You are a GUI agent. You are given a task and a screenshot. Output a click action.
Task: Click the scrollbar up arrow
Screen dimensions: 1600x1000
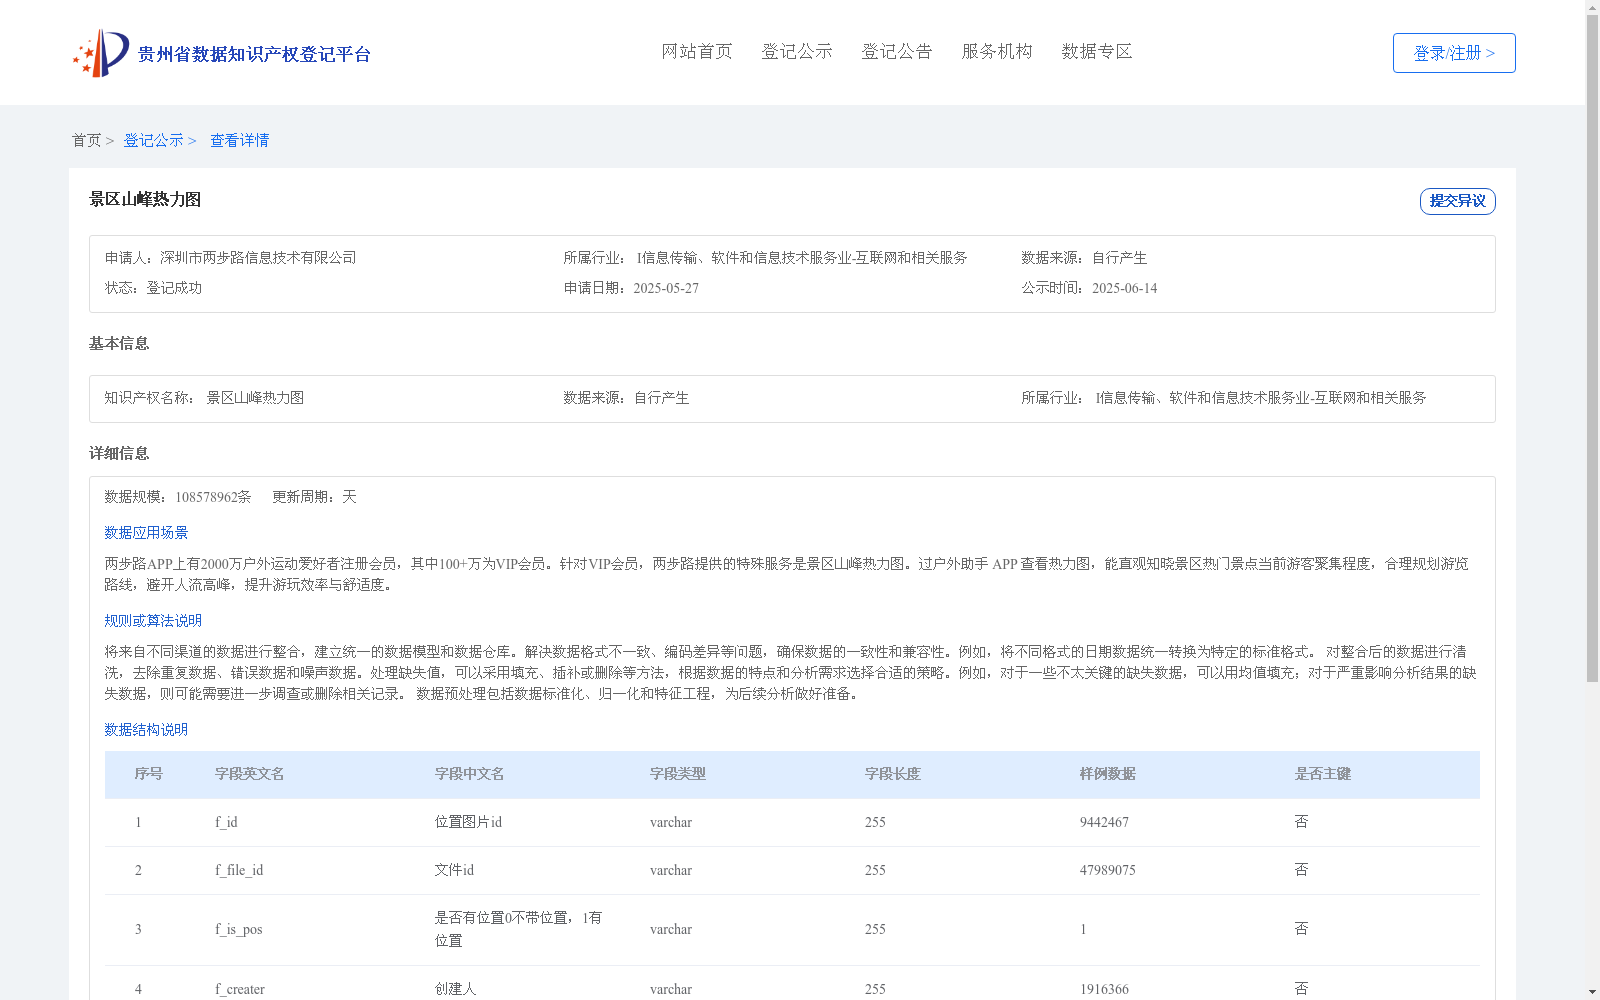[x=1593, y=7]
